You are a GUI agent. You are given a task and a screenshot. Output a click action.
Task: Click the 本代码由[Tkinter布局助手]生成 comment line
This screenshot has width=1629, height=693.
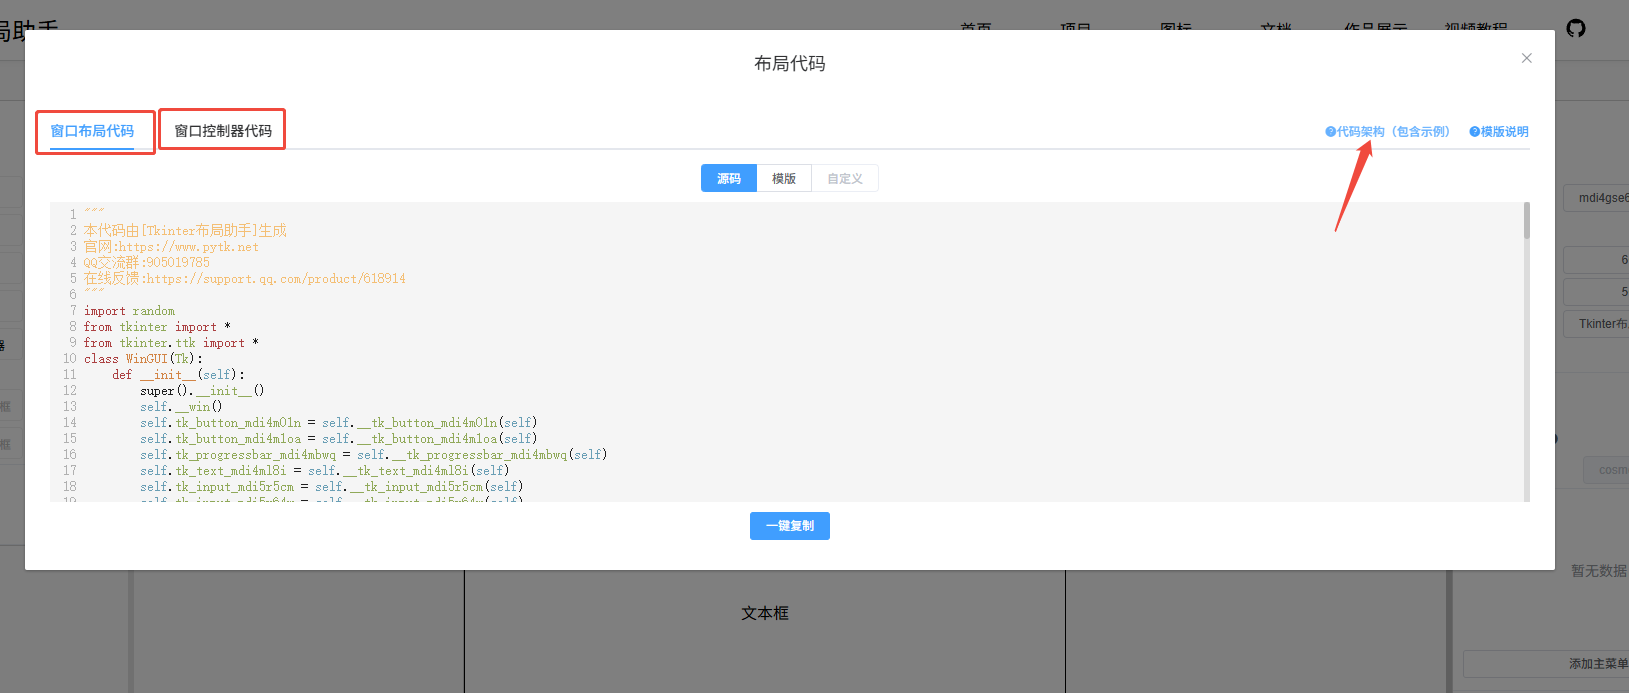tap(185, 231)
